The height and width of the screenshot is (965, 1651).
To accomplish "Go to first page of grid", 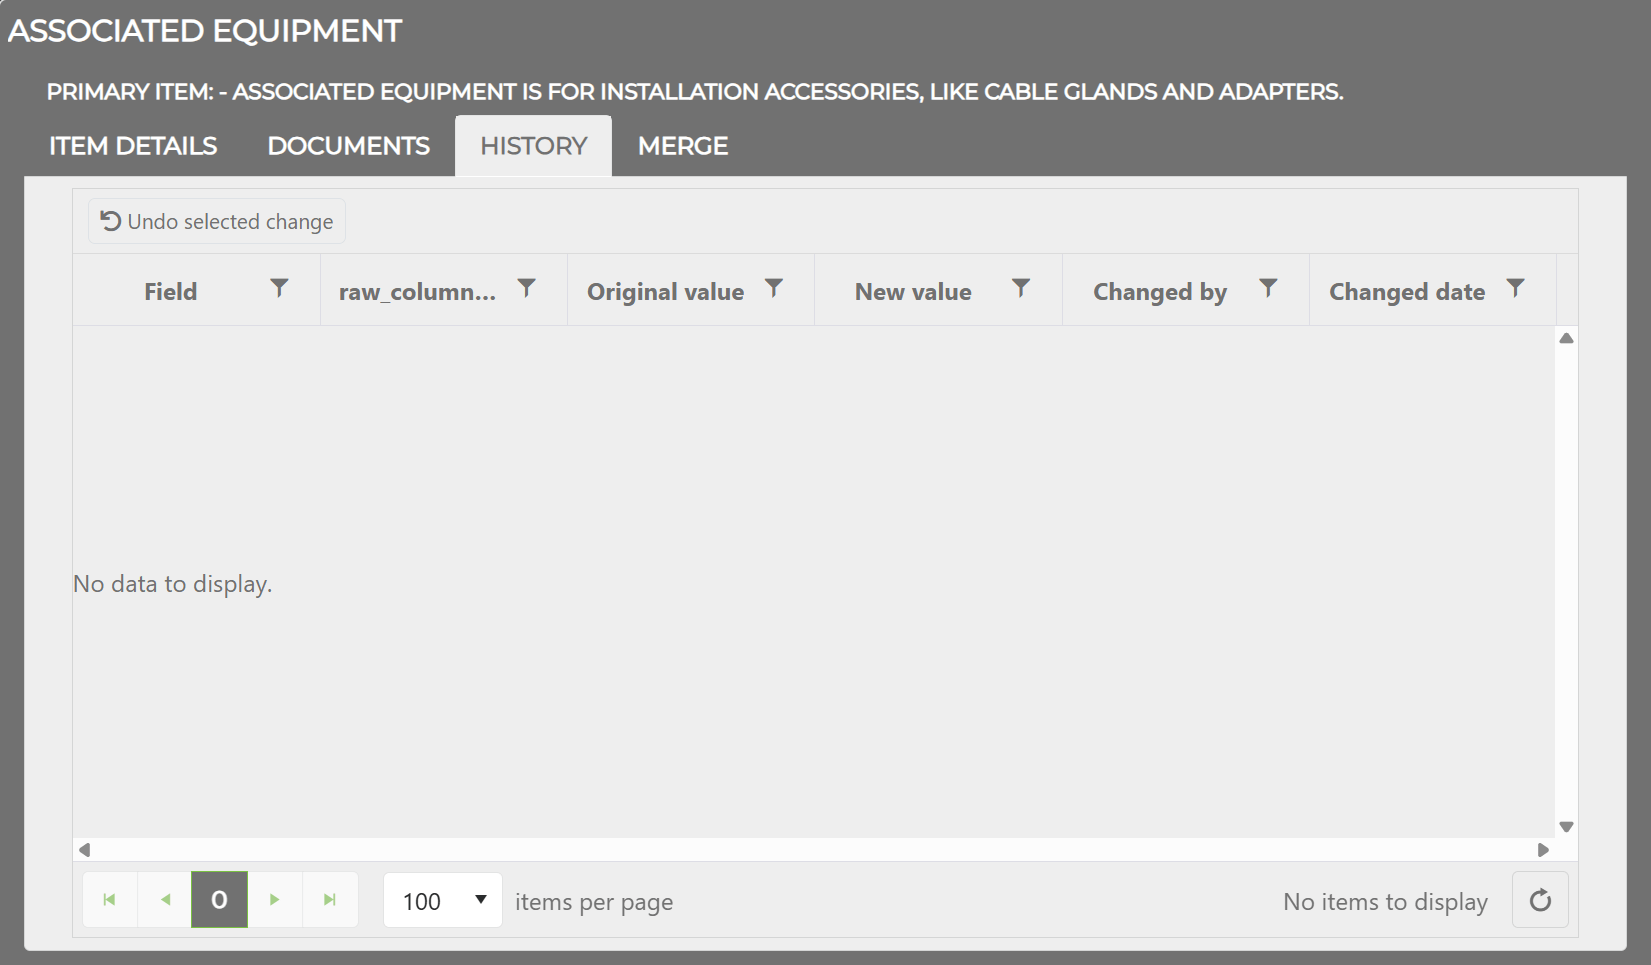I will point(110,900).
